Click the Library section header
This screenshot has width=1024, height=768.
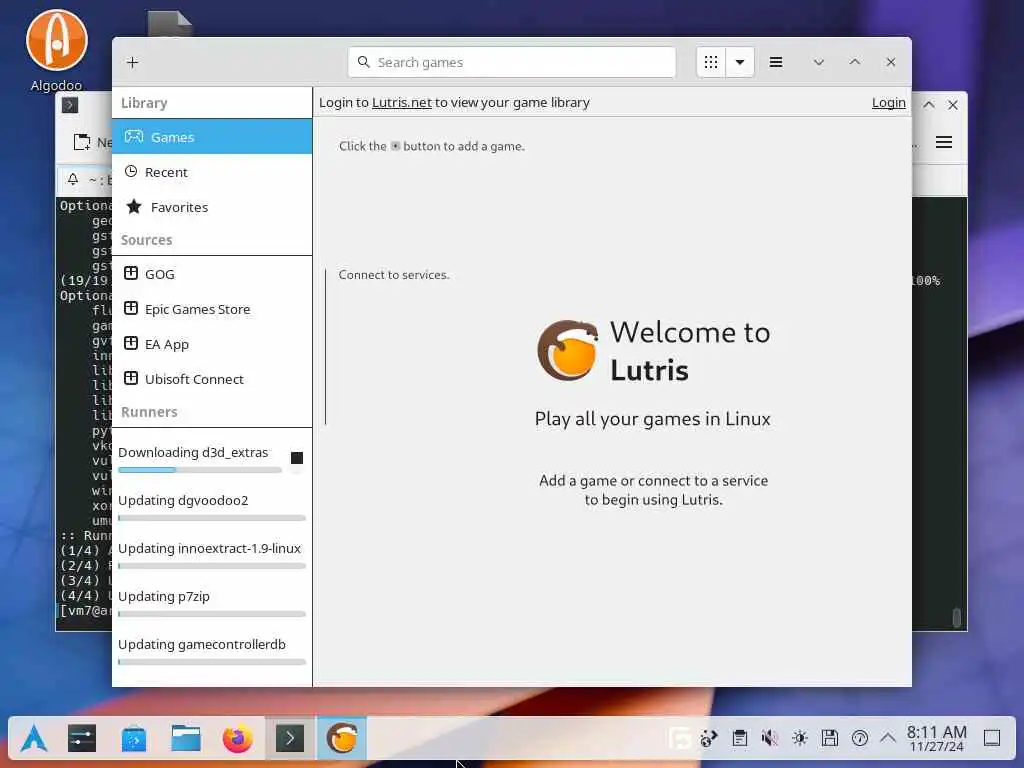tap(144, 103)
